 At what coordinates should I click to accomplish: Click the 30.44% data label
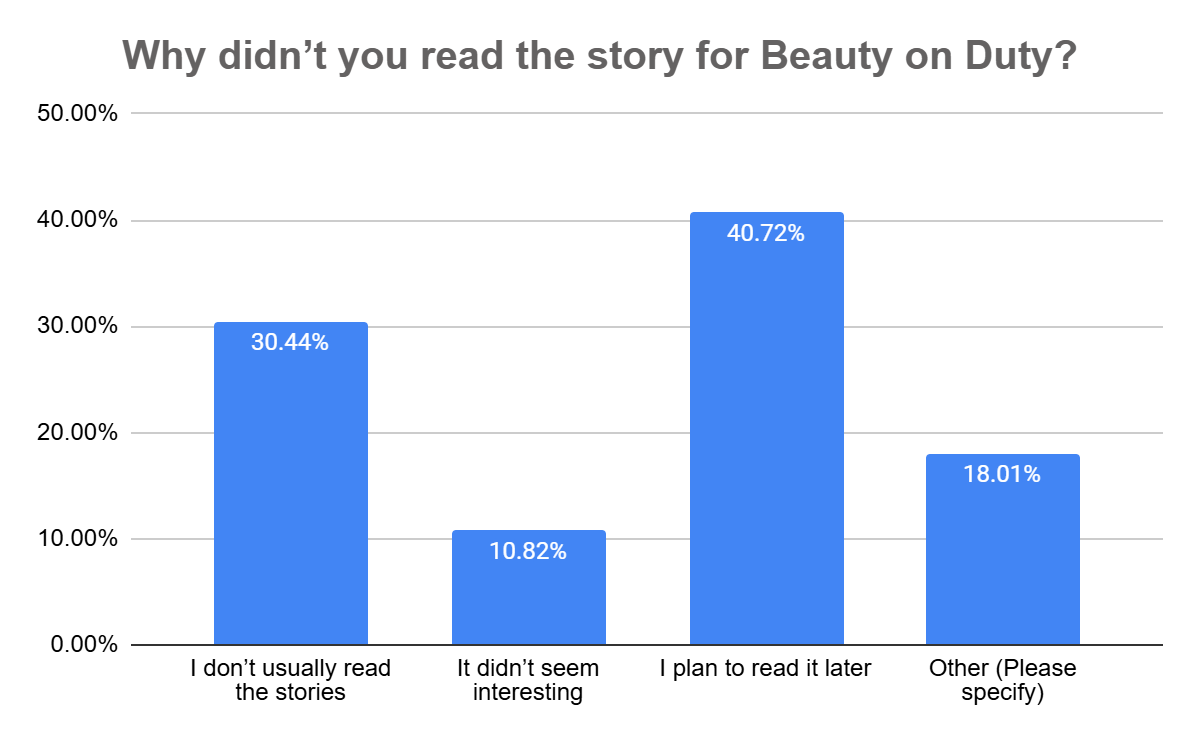[291, 342]
